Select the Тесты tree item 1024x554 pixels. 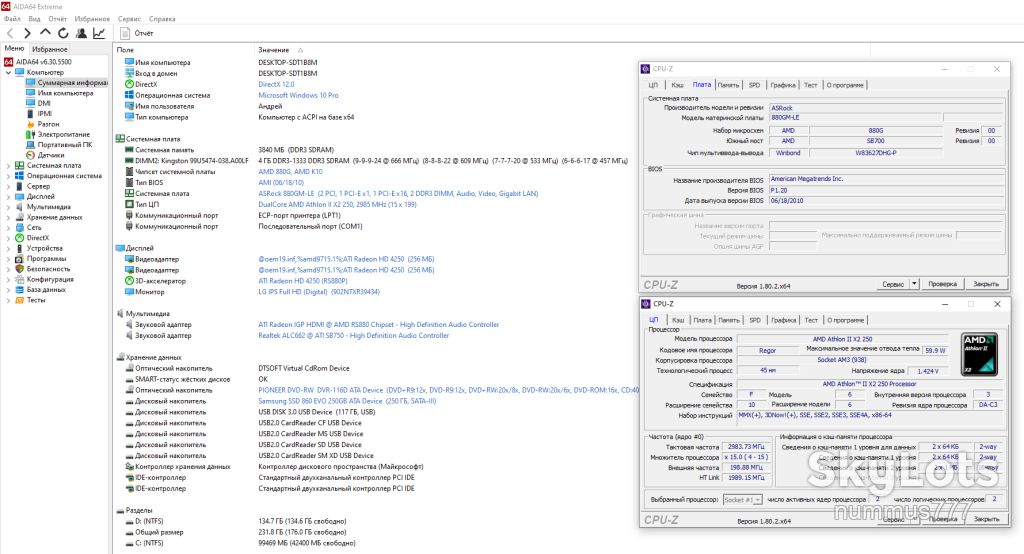pos(36,300)
